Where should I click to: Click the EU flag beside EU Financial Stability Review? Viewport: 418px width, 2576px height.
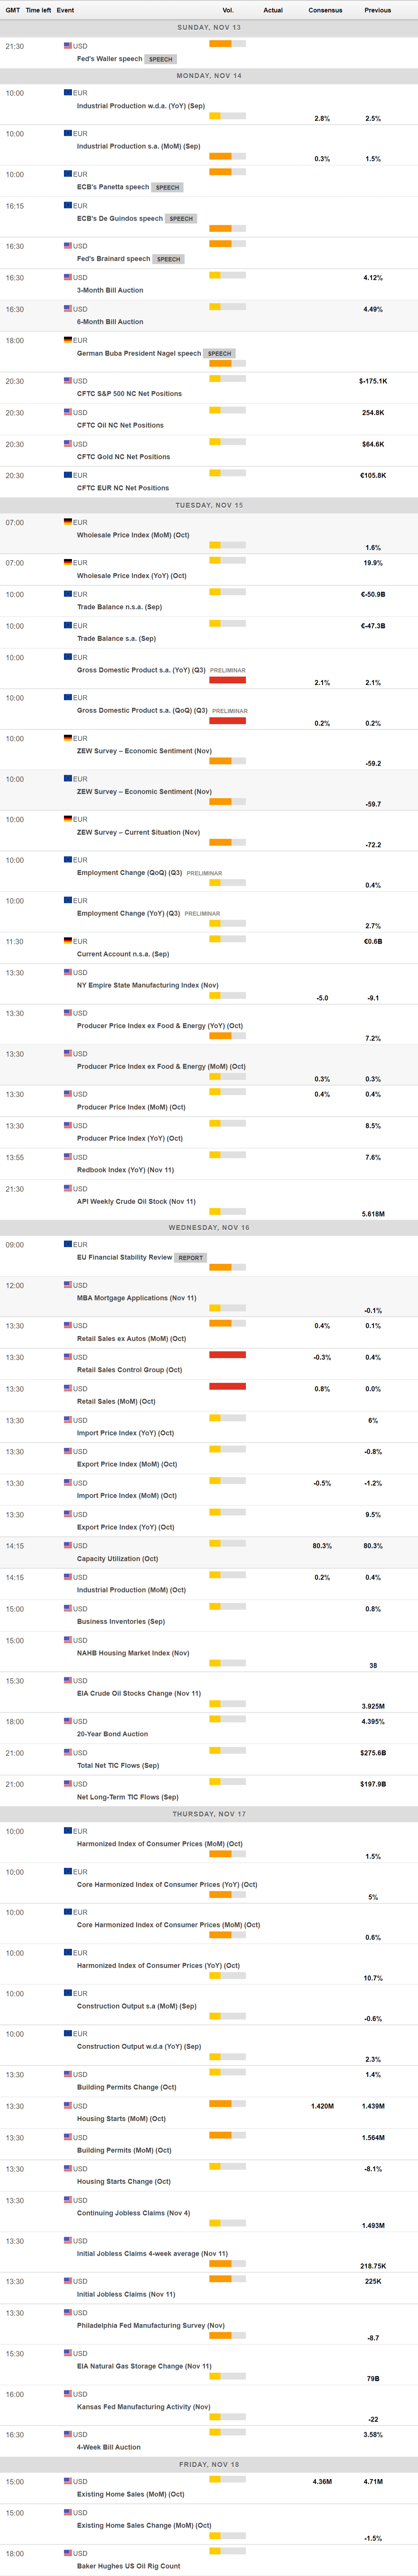68,1244
